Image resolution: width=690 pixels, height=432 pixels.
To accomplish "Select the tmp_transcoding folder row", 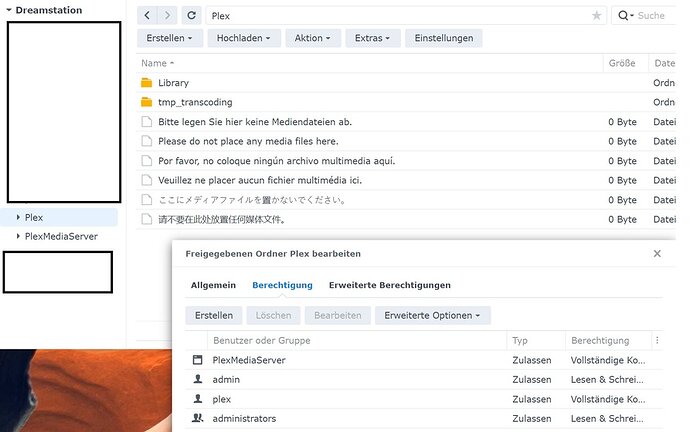I will 406,102.
